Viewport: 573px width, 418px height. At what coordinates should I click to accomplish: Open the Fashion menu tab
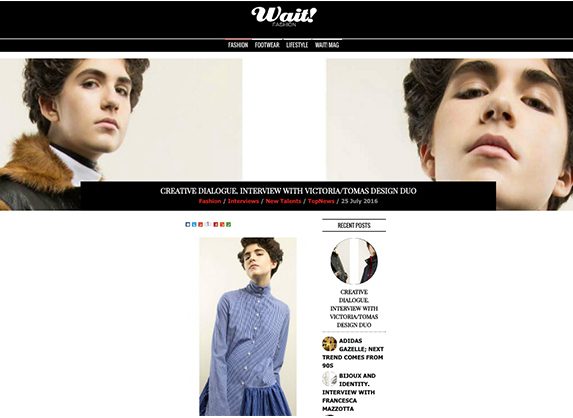(x=238, y=45)
